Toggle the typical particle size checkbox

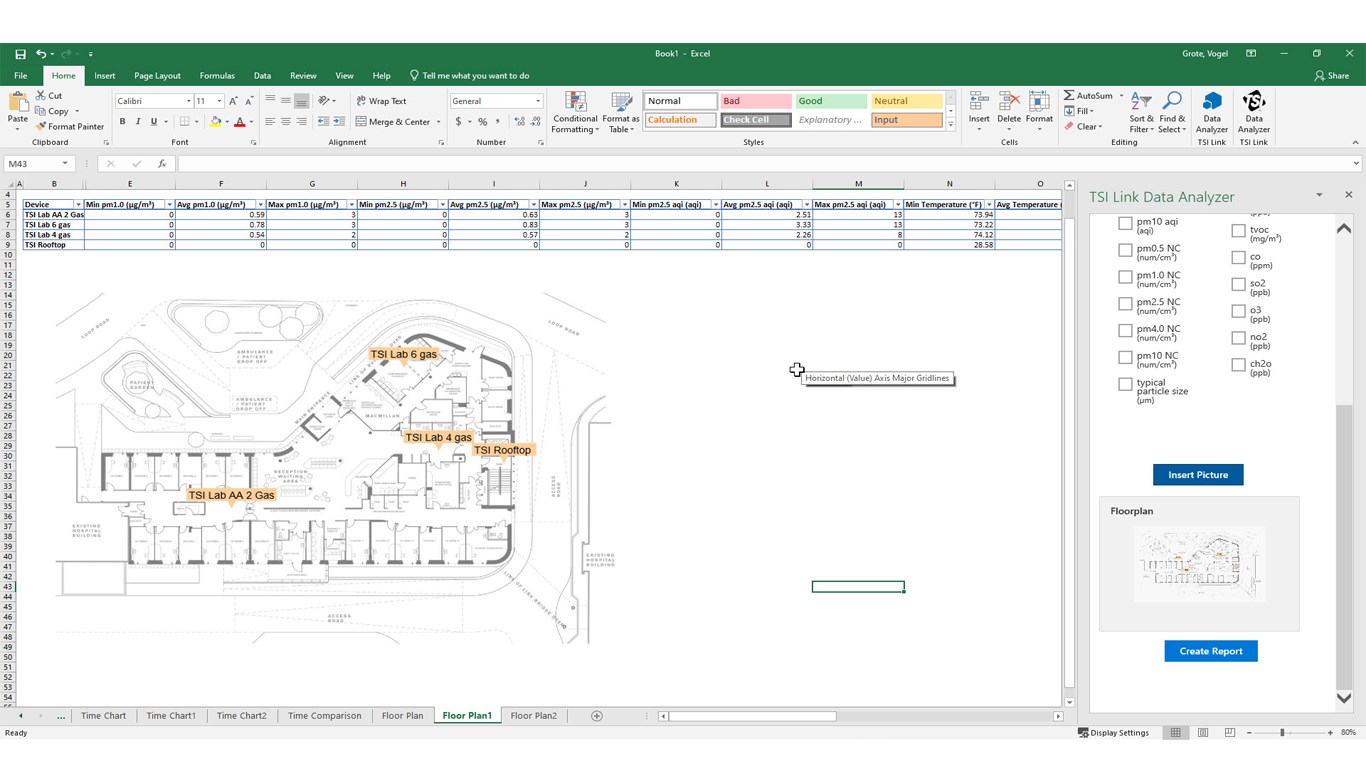coord(1125,384)
